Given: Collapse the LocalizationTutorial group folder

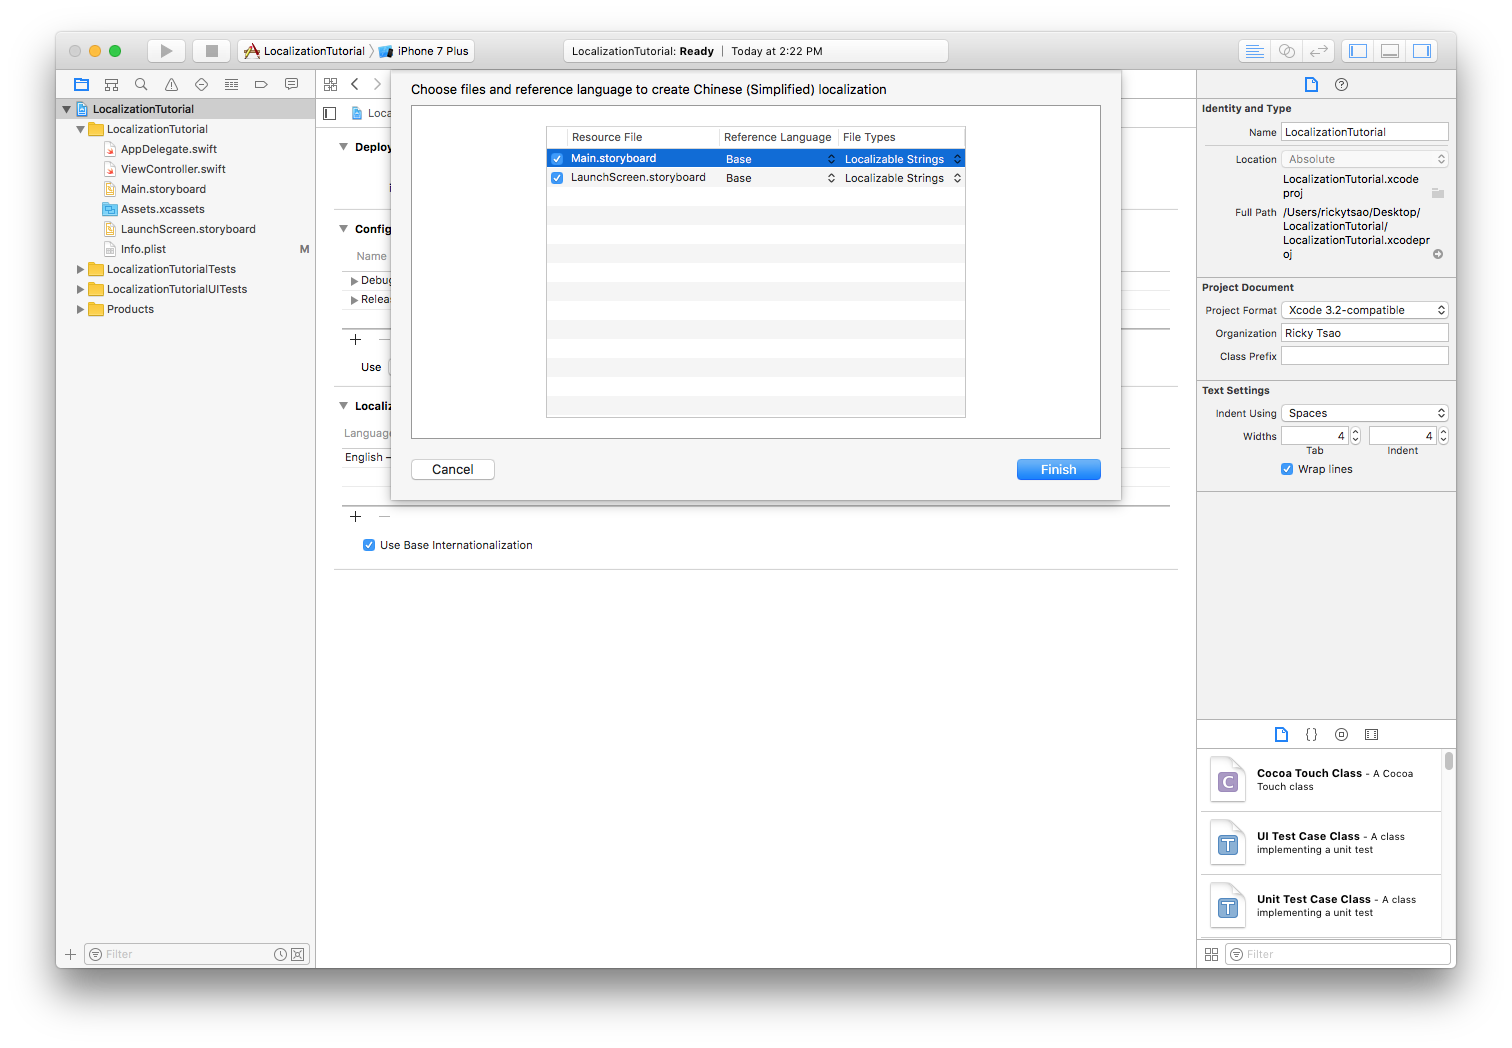Looking at the screenshot, I should (x=81, y=130).
